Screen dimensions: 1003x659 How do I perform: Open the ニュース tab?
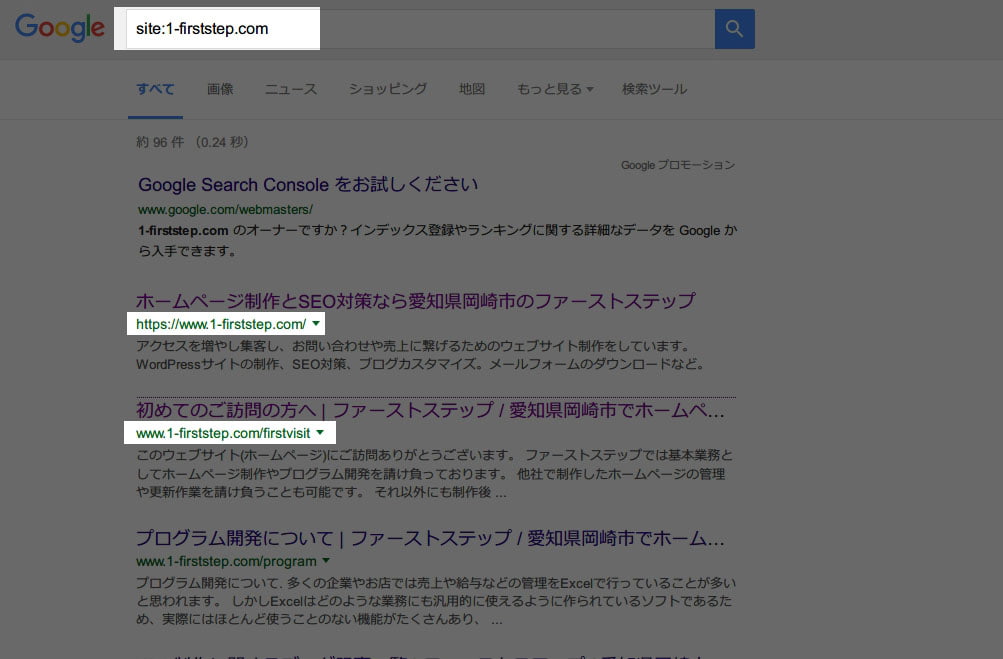291,89
